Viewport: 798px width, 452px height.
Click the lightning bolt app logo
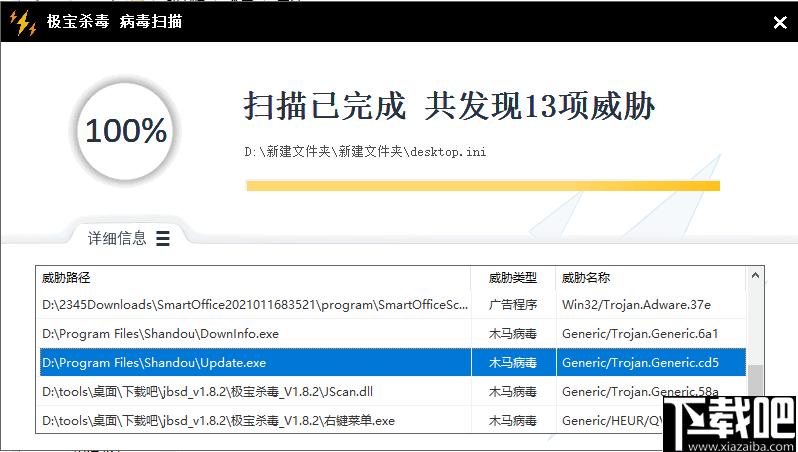point(21,21)
